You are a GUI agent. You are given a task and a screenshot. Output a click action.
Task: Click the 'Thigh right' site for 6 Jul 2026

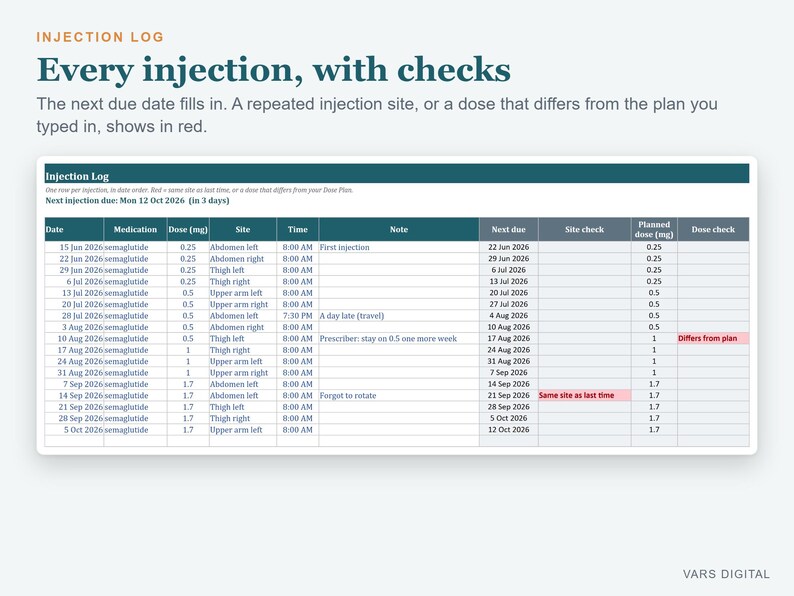tap(243, 281)
